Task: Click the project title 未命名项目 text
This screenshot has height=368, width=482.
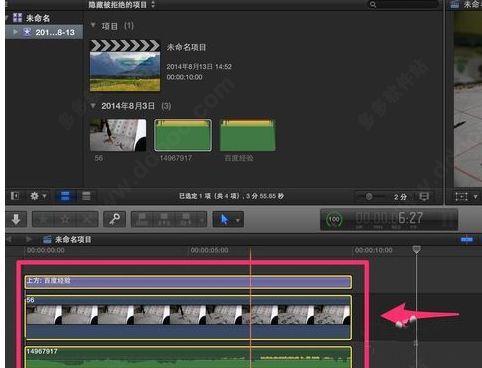Action: click(186, 47)
